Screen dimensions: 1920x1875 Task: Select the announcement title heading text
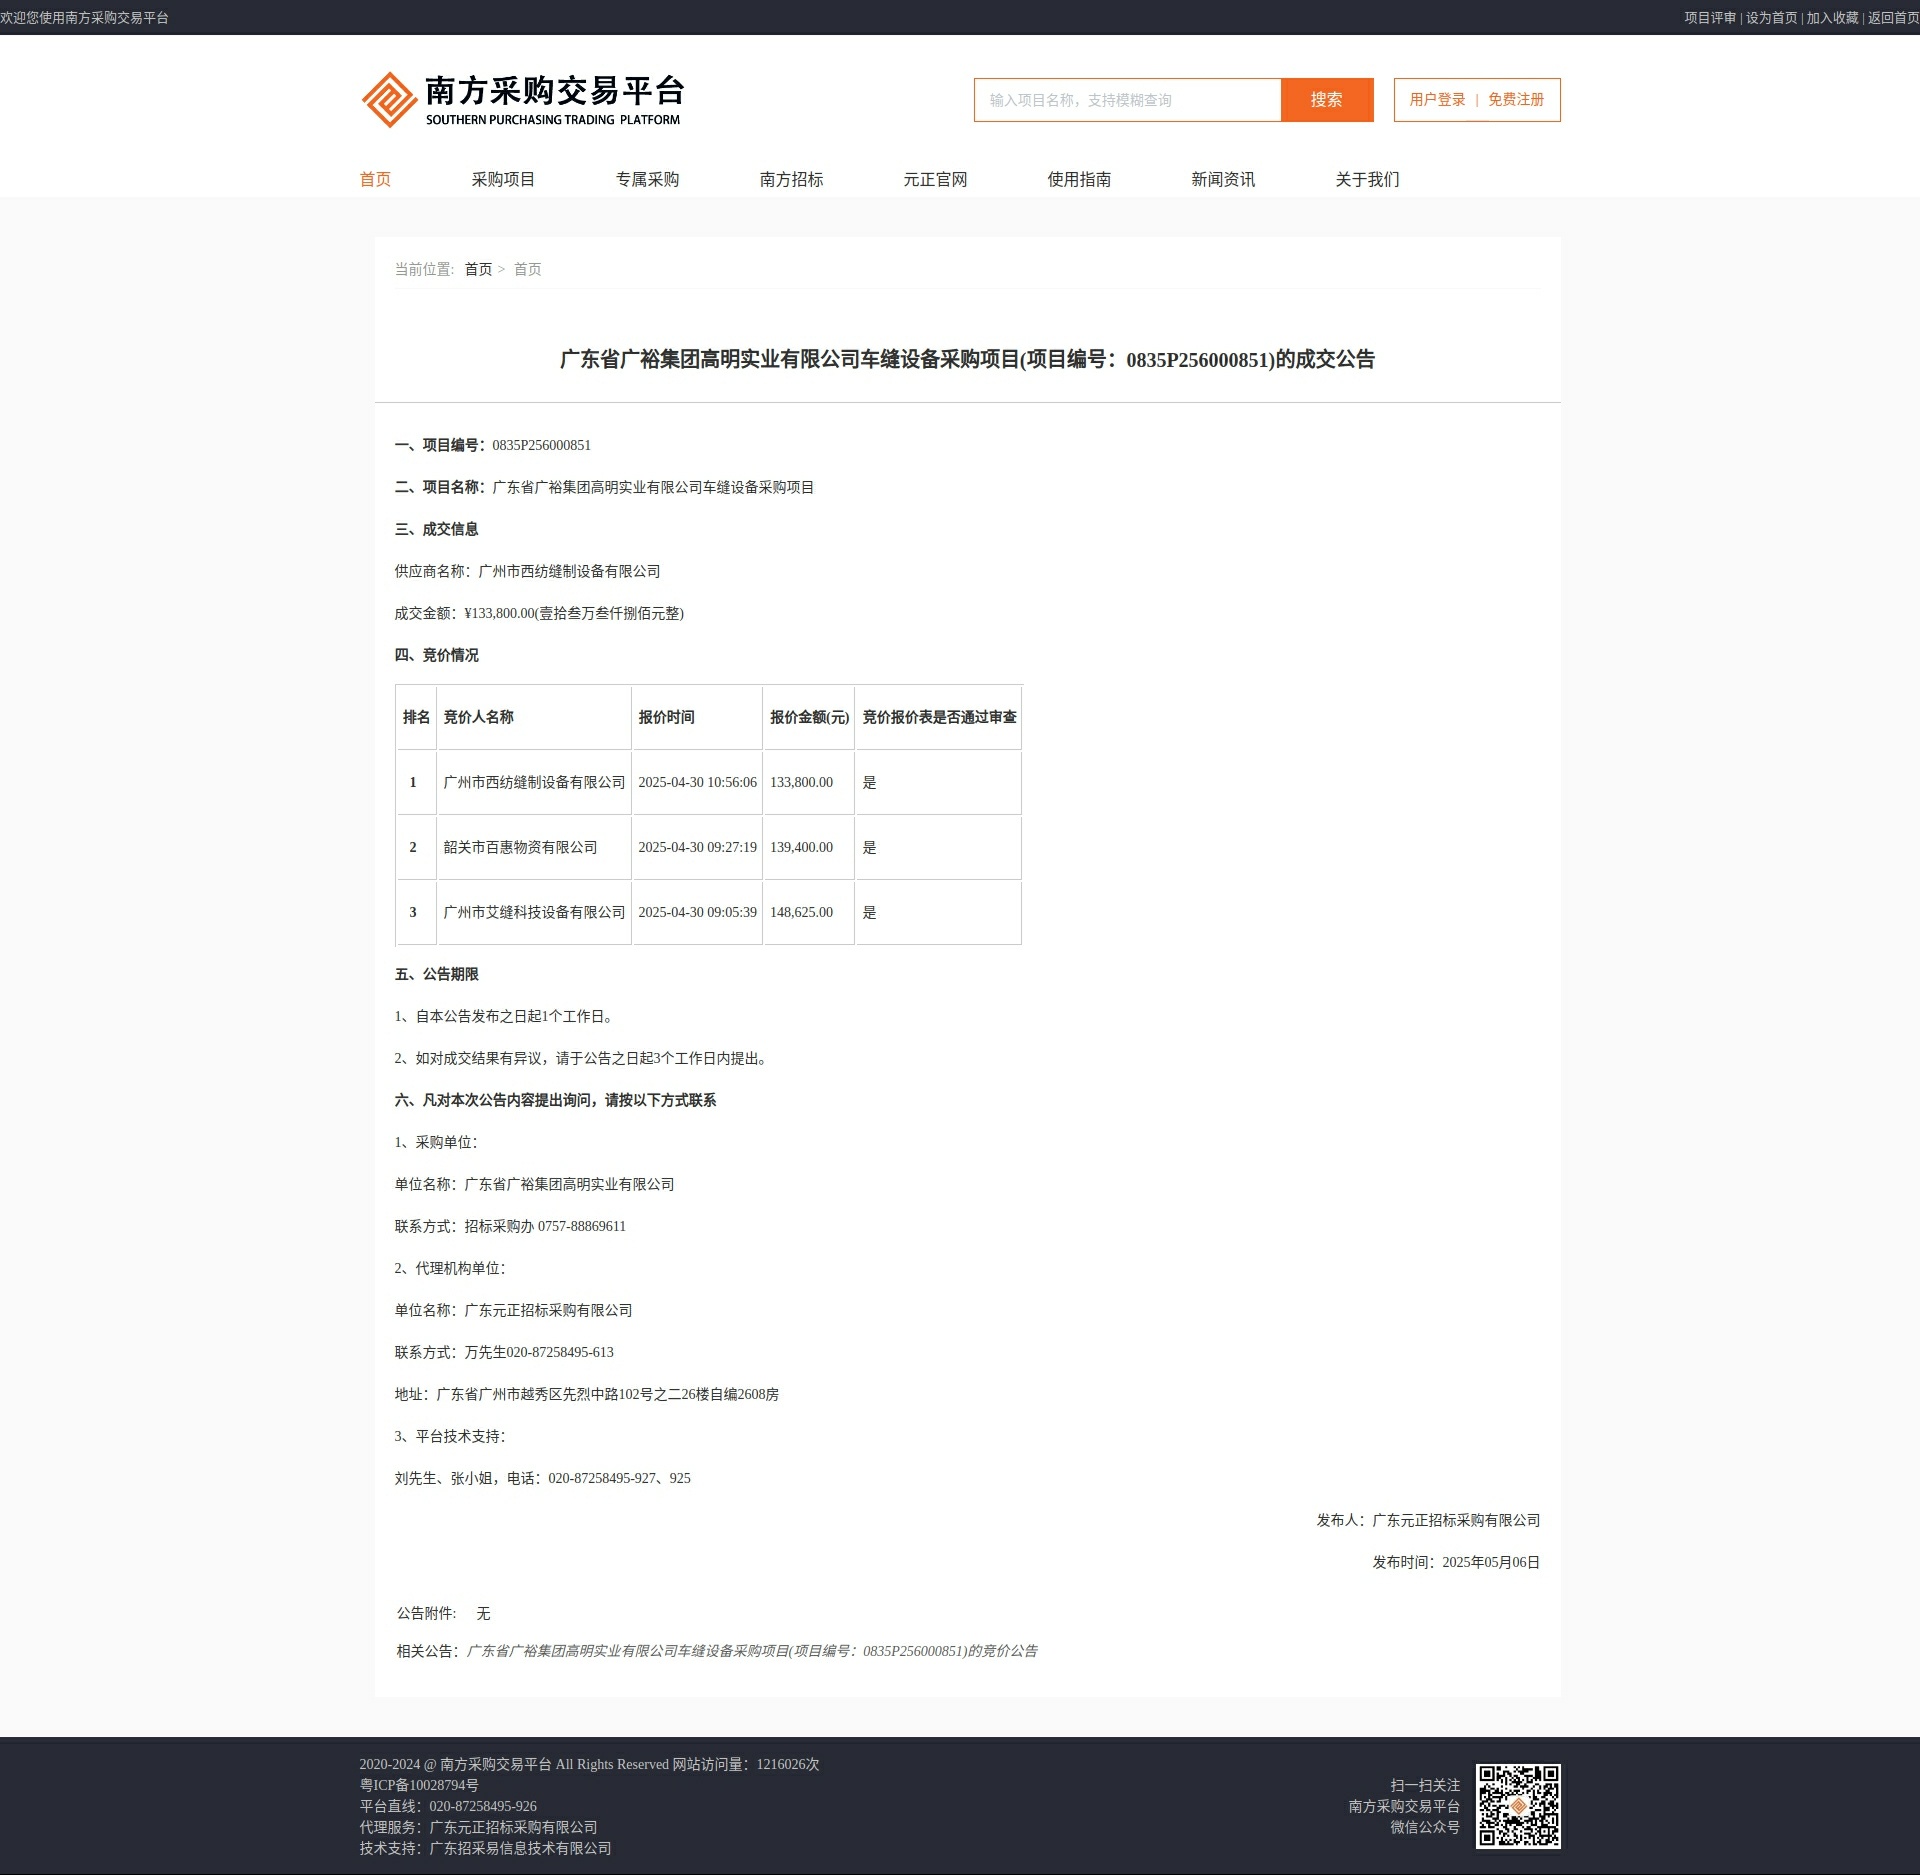tap(967, 360)
